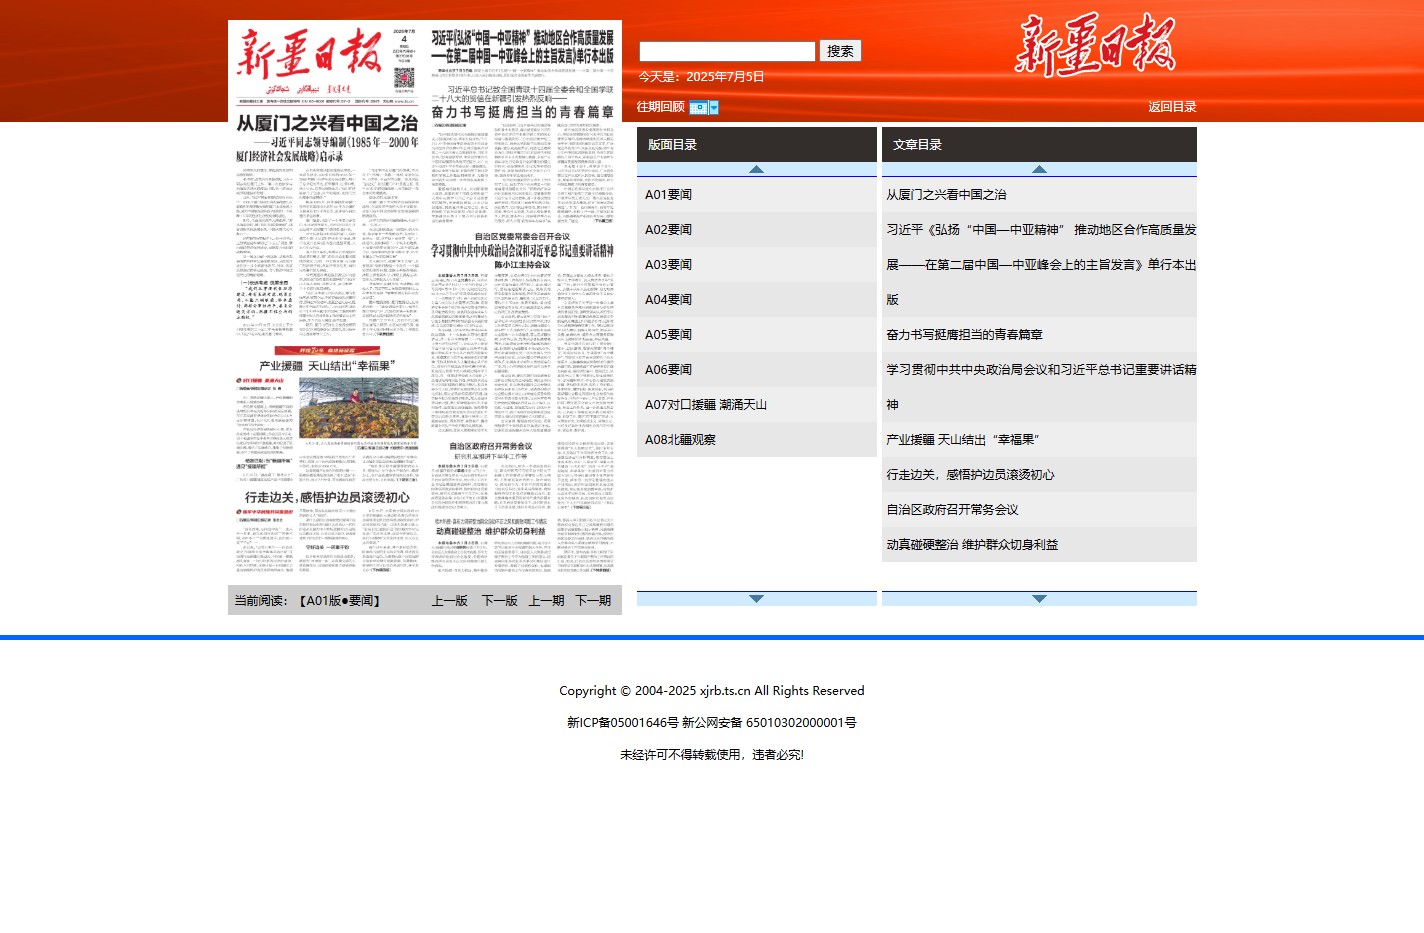
Task: Open article 习近平《弘扬"中国—中亚精神" in 文章目录
Action: tap(1039, 265)
